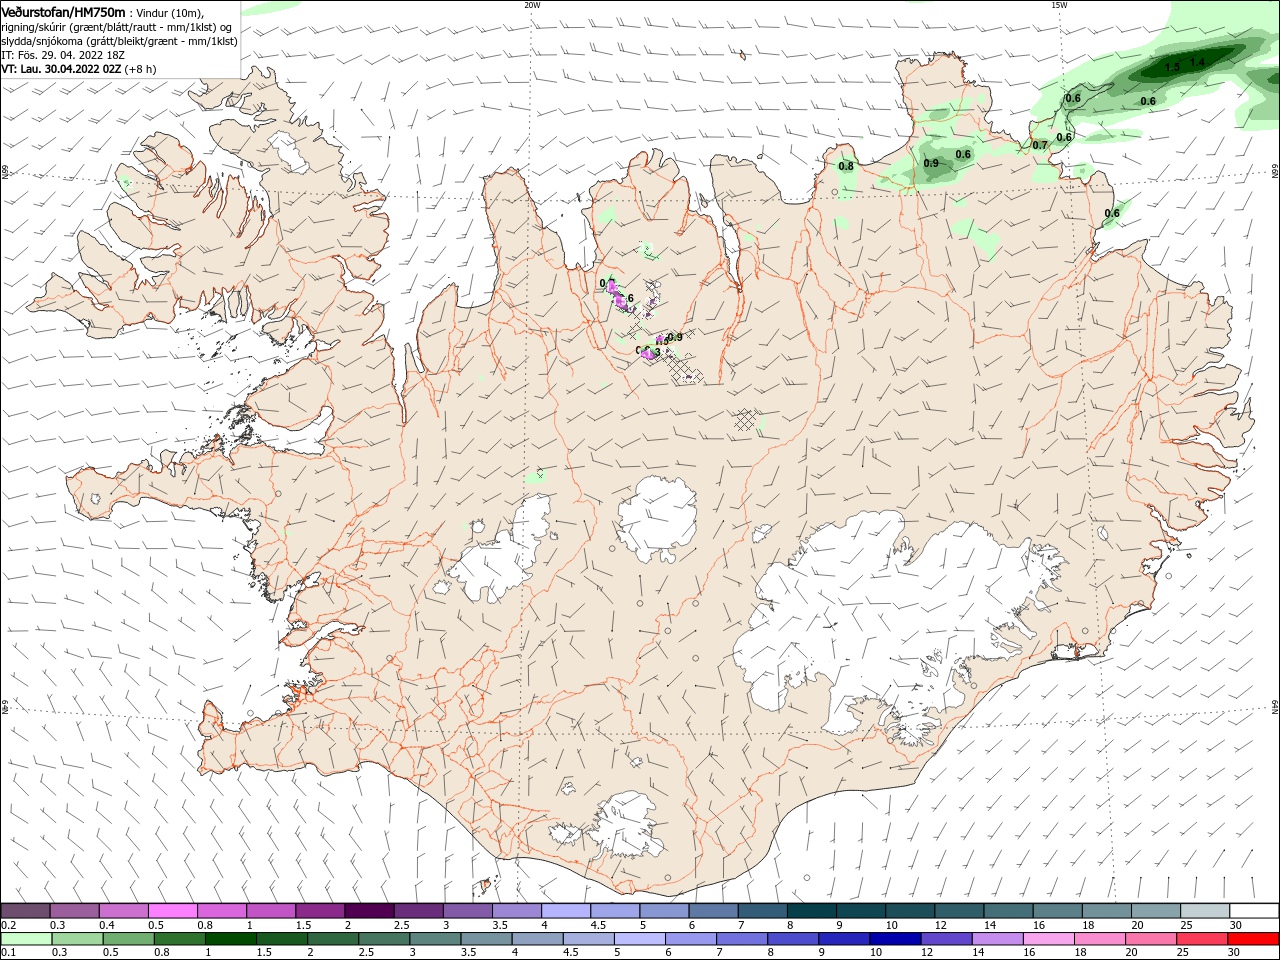Click the 0.7 precipitation value on the map
The image size is (1280, 960).
pos(1040,145)
